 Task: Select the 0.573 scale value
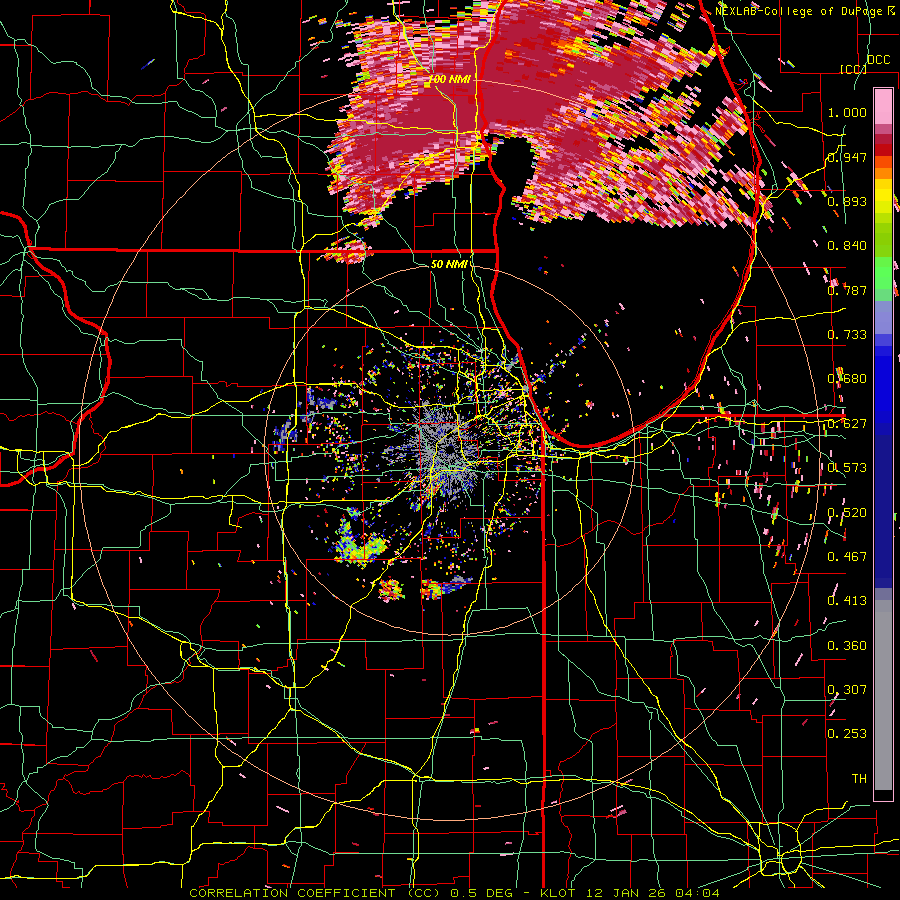[847, 468]
